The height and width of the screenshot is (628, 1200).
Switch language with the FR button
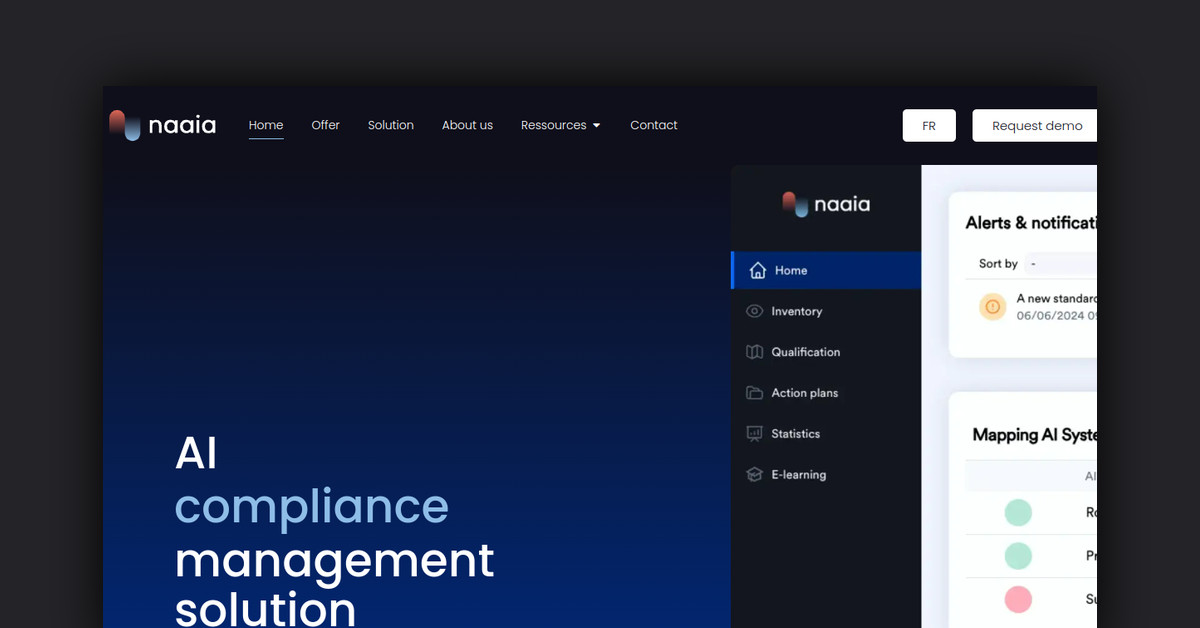point(929,126)
